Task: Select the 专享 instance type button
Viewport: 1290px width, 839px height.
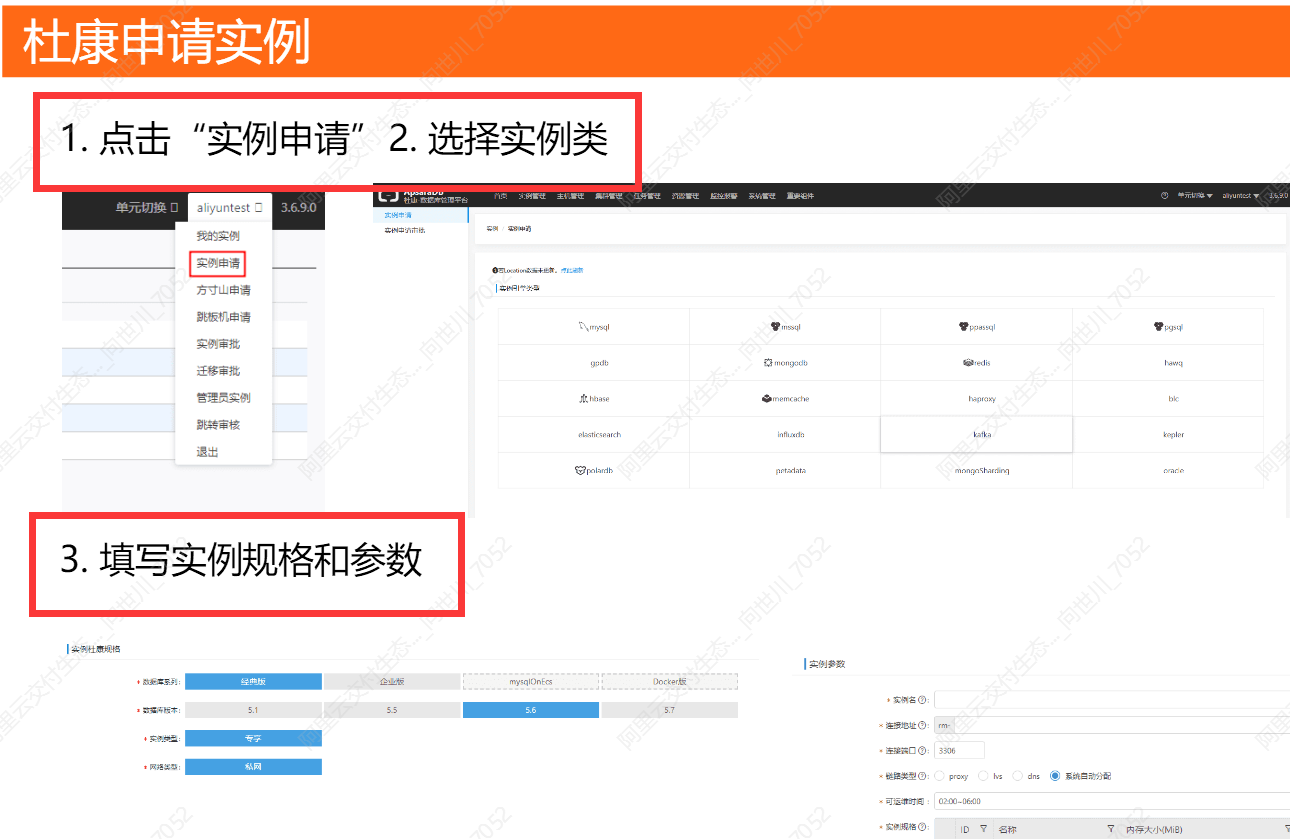Action: click(x=253, y=738)
